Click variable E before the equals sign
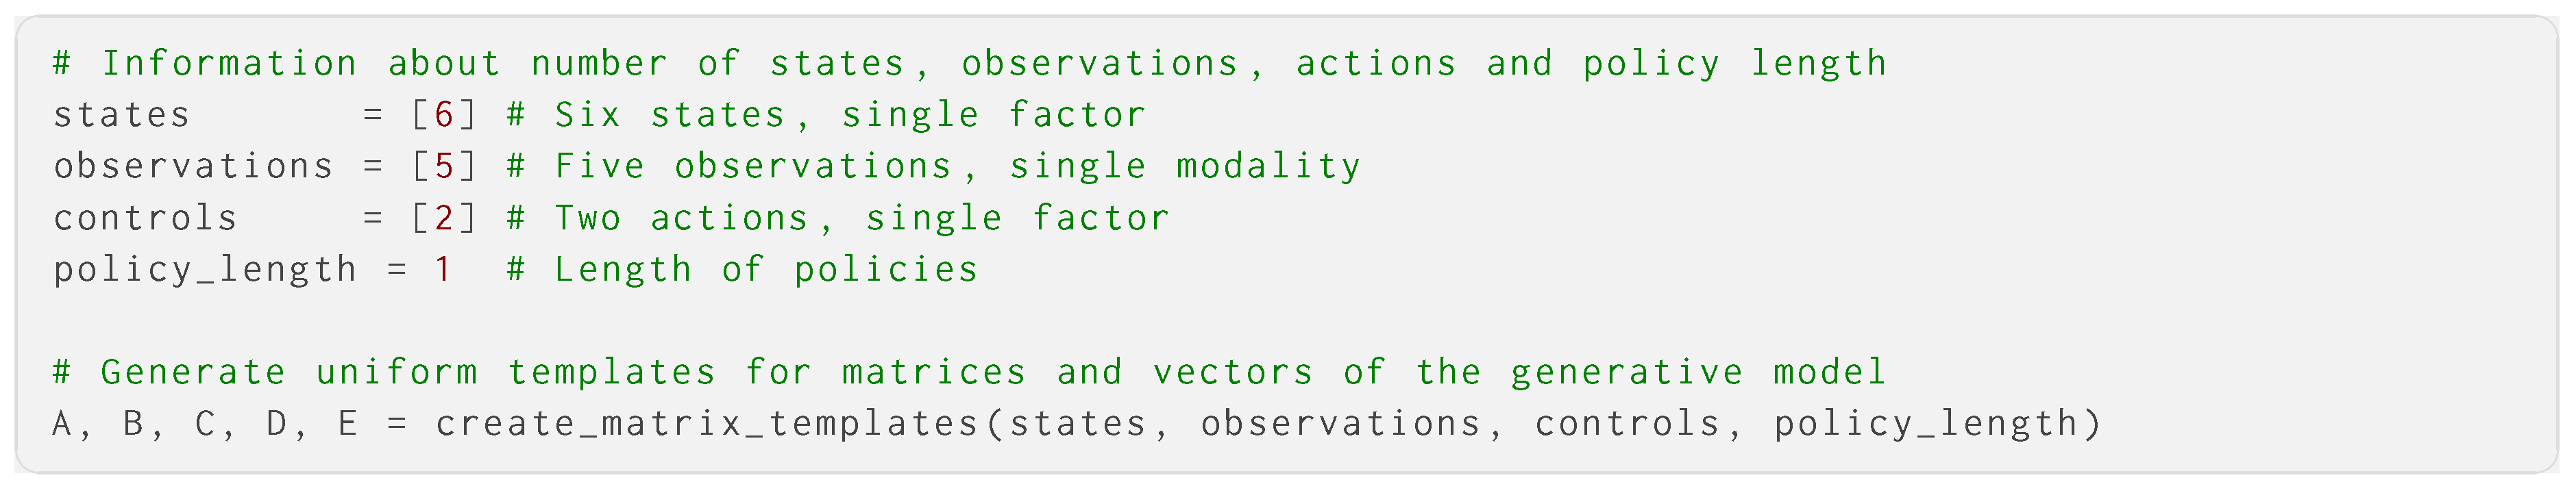2576x493 pixels. click(x=348, y=424)
